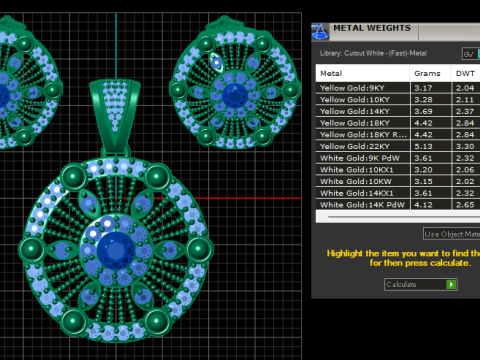Select the White Gold:9K PdW row
The image size is (480, 360).
tap(398, 158)
